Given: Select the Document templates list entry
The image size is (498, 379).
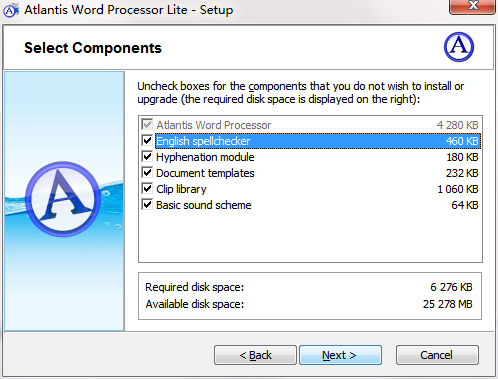Looking at the screenshot, I should [x=310, y=173].
